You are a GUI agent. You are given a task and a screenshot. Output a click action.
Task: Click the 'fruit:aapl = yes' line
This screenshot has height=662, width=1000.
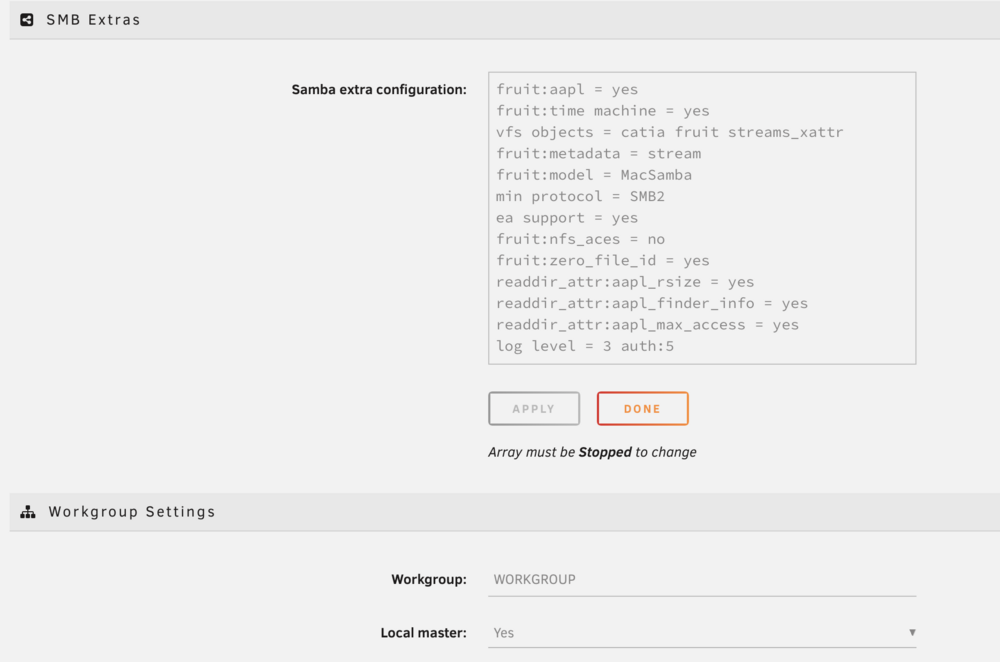(567, 89)
